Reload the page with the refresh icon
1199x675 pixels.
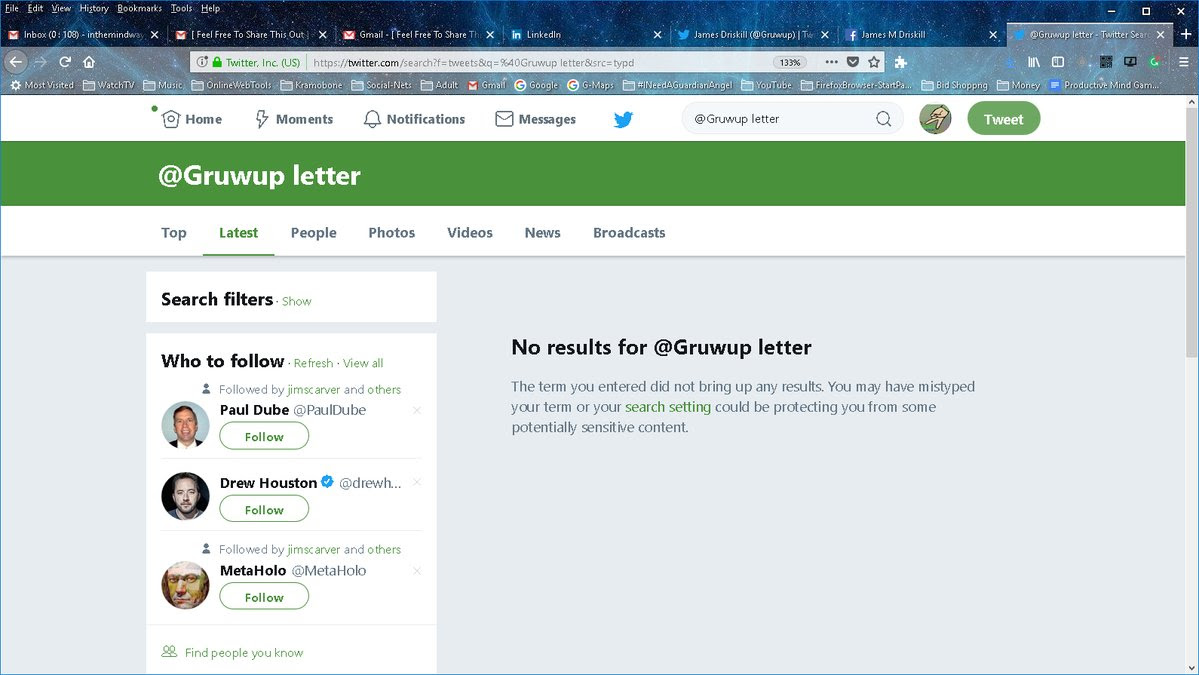tap(65, 62)
